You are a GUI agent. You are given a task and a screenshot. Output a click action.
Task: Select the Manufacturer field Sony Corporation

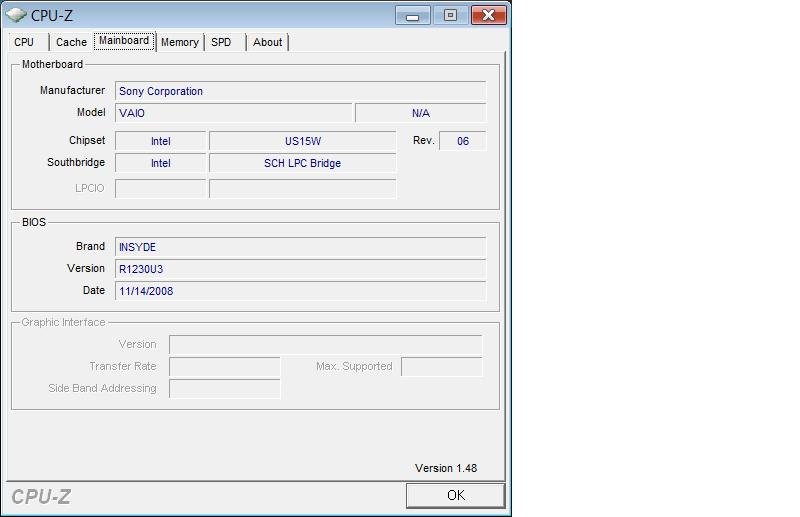pyautogui.click(x=301, y=91)
